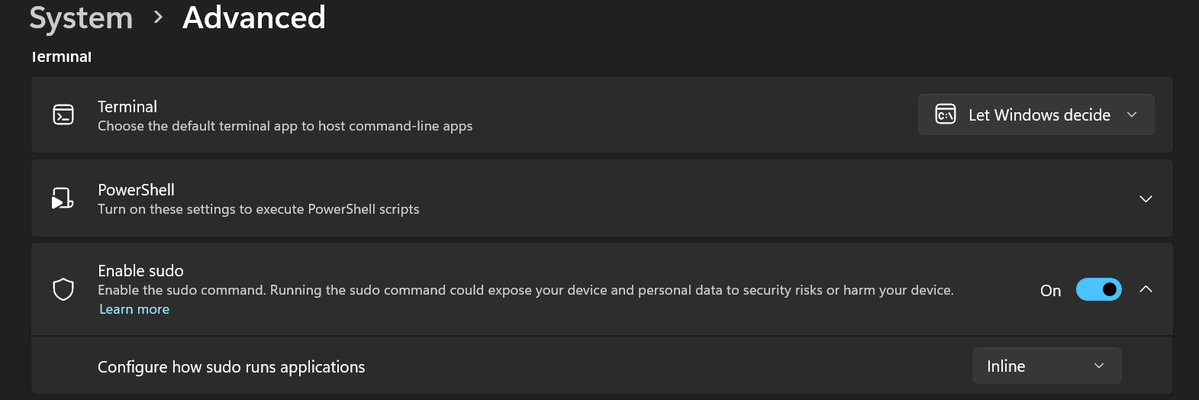Click the breadcrumb arrow after System
Viewport: 1199px width, 400px height.
[x=158, y=18]
